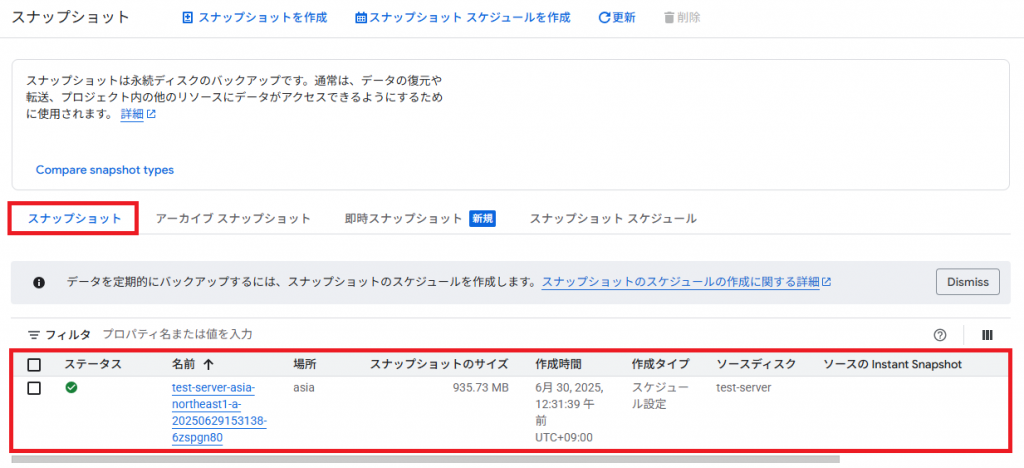Click the external link icon next to 詳細
Viewport: 1024px width, 468px height.
pyautogui.click(x=152, y=114)
